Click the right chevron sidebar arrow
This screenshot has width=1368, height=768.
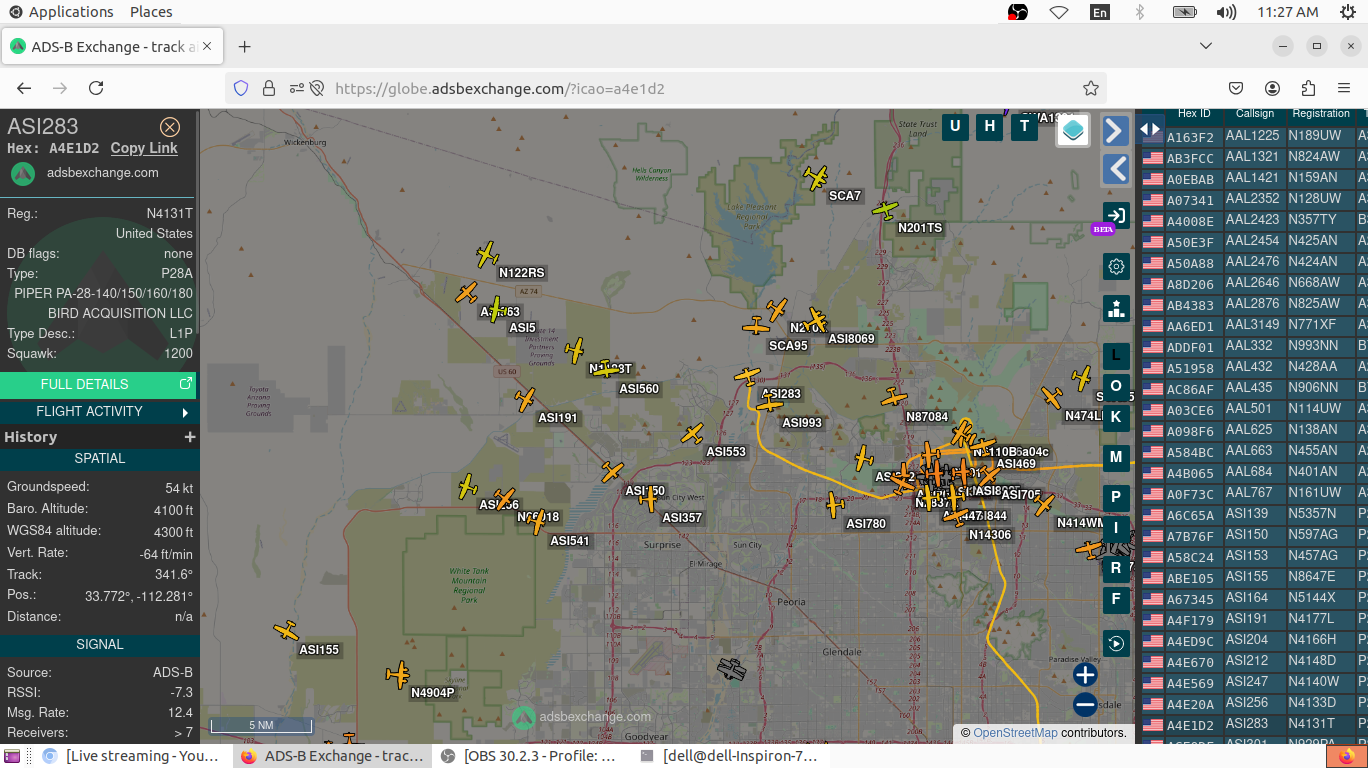pyautogui.click(x=1116, y=130)
